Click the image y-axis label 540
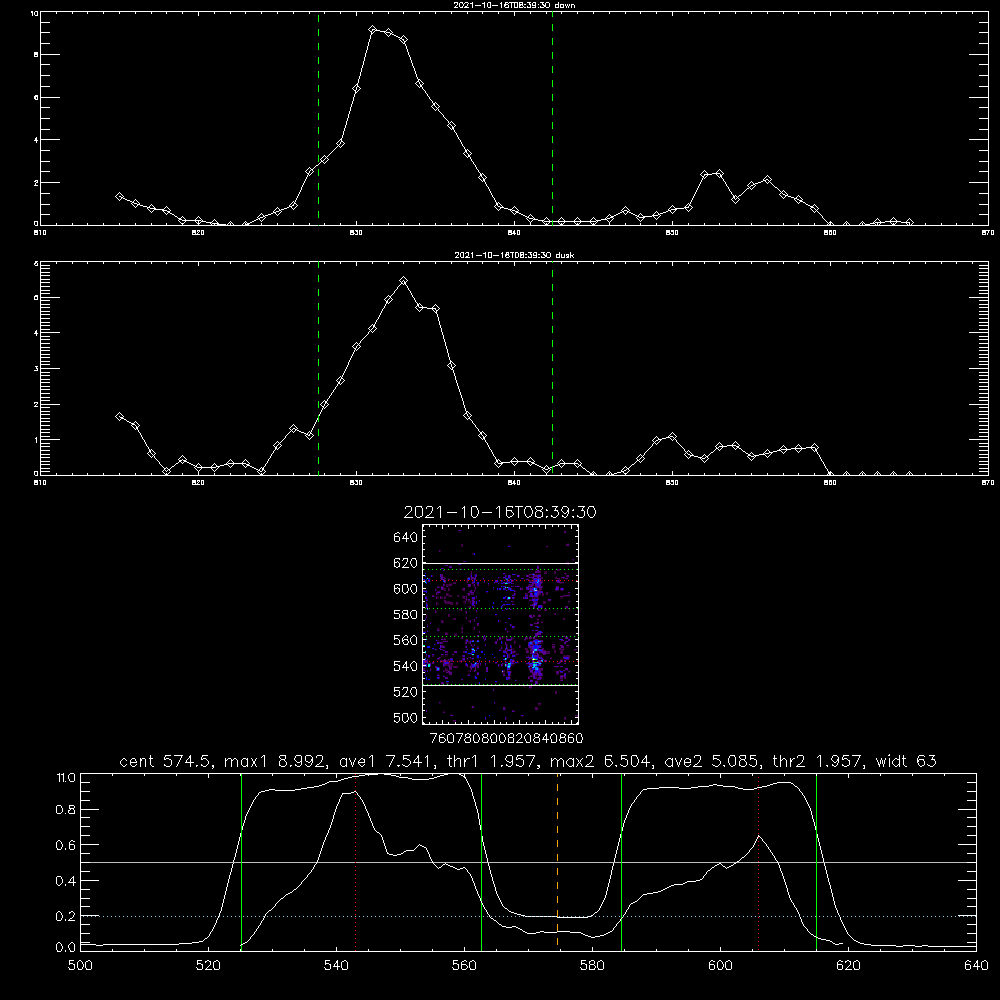 [406, 666]
